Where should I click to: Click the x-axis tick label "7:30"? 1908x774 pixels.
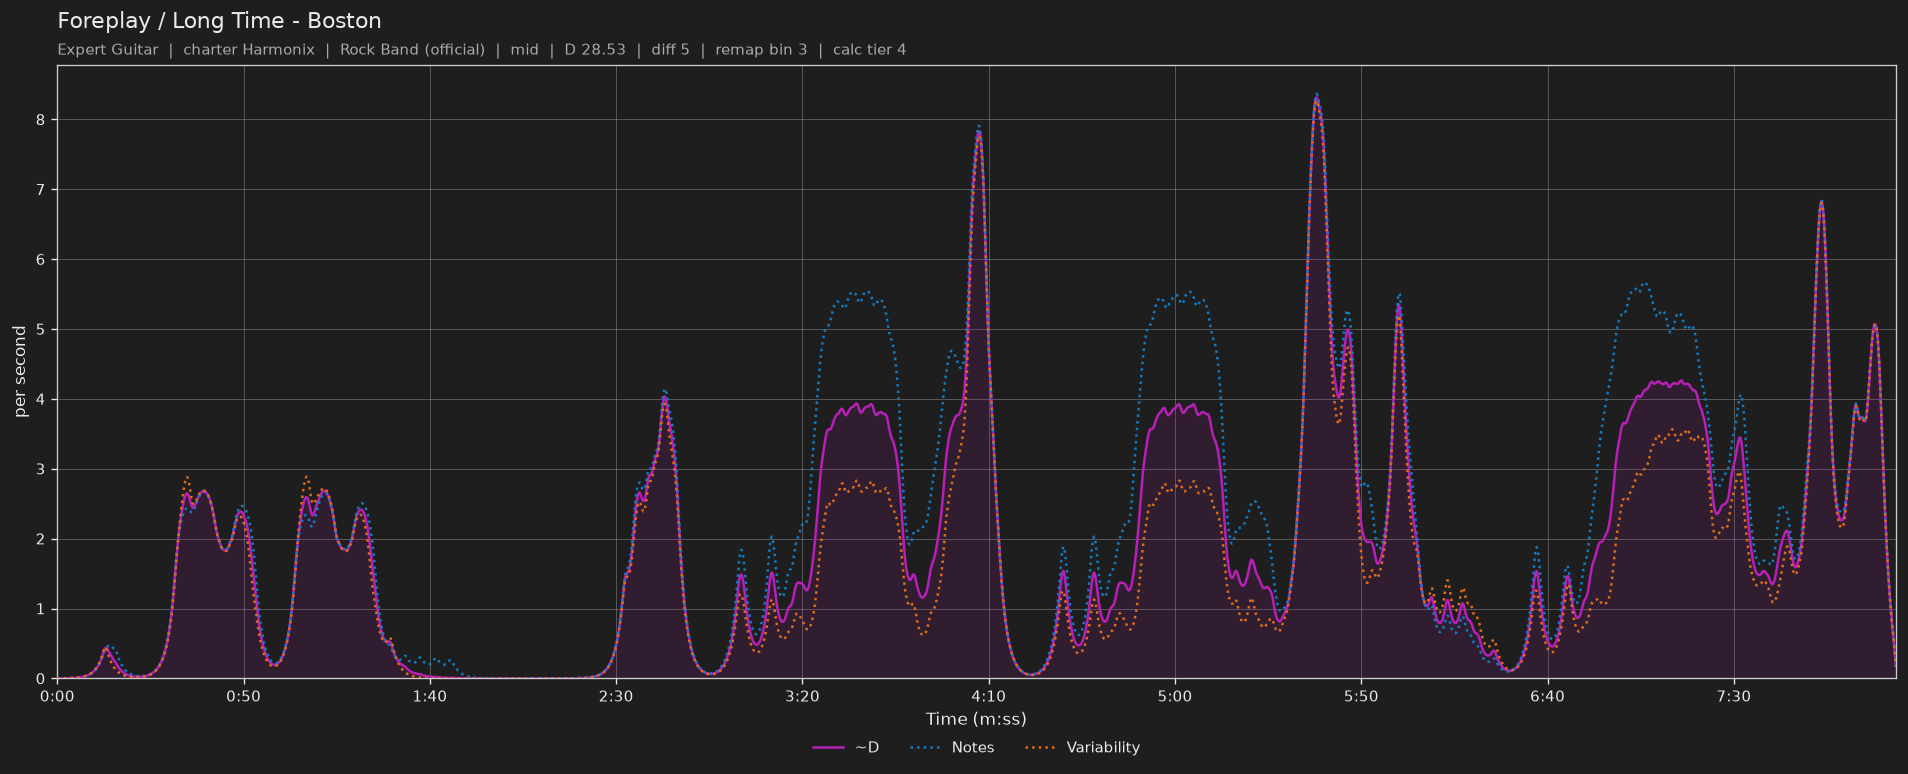(x=1734, y=696)
